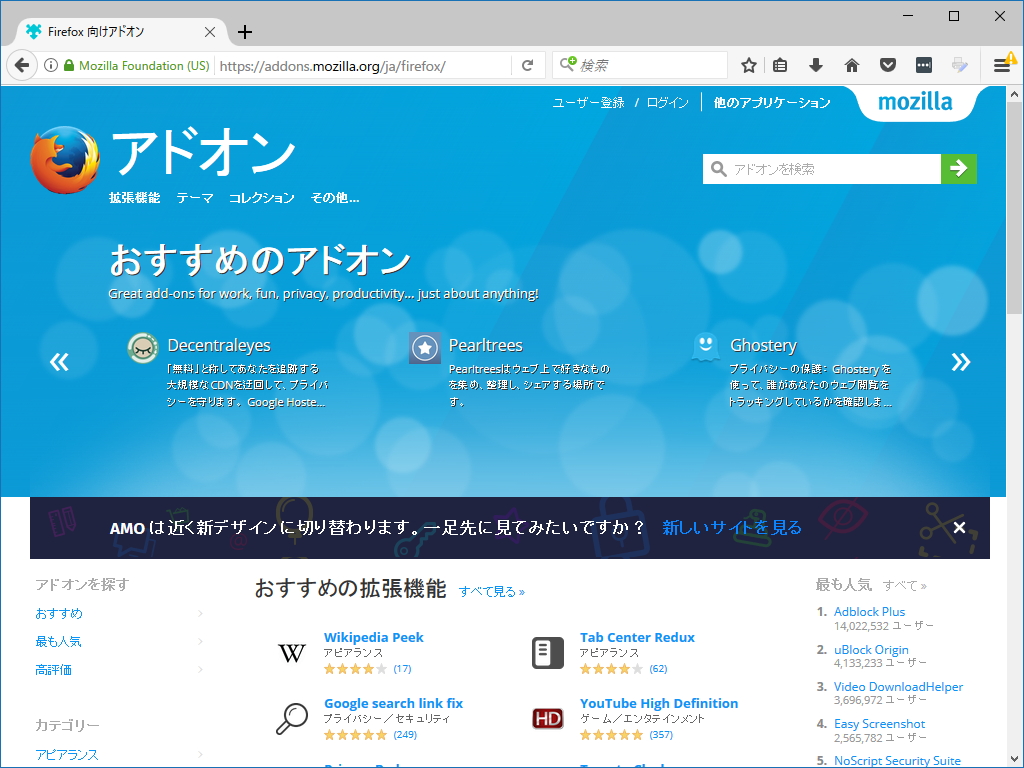Click the green add-on search arrow
The height and width of the screenshot is (768, 1024).
[959, 168]
